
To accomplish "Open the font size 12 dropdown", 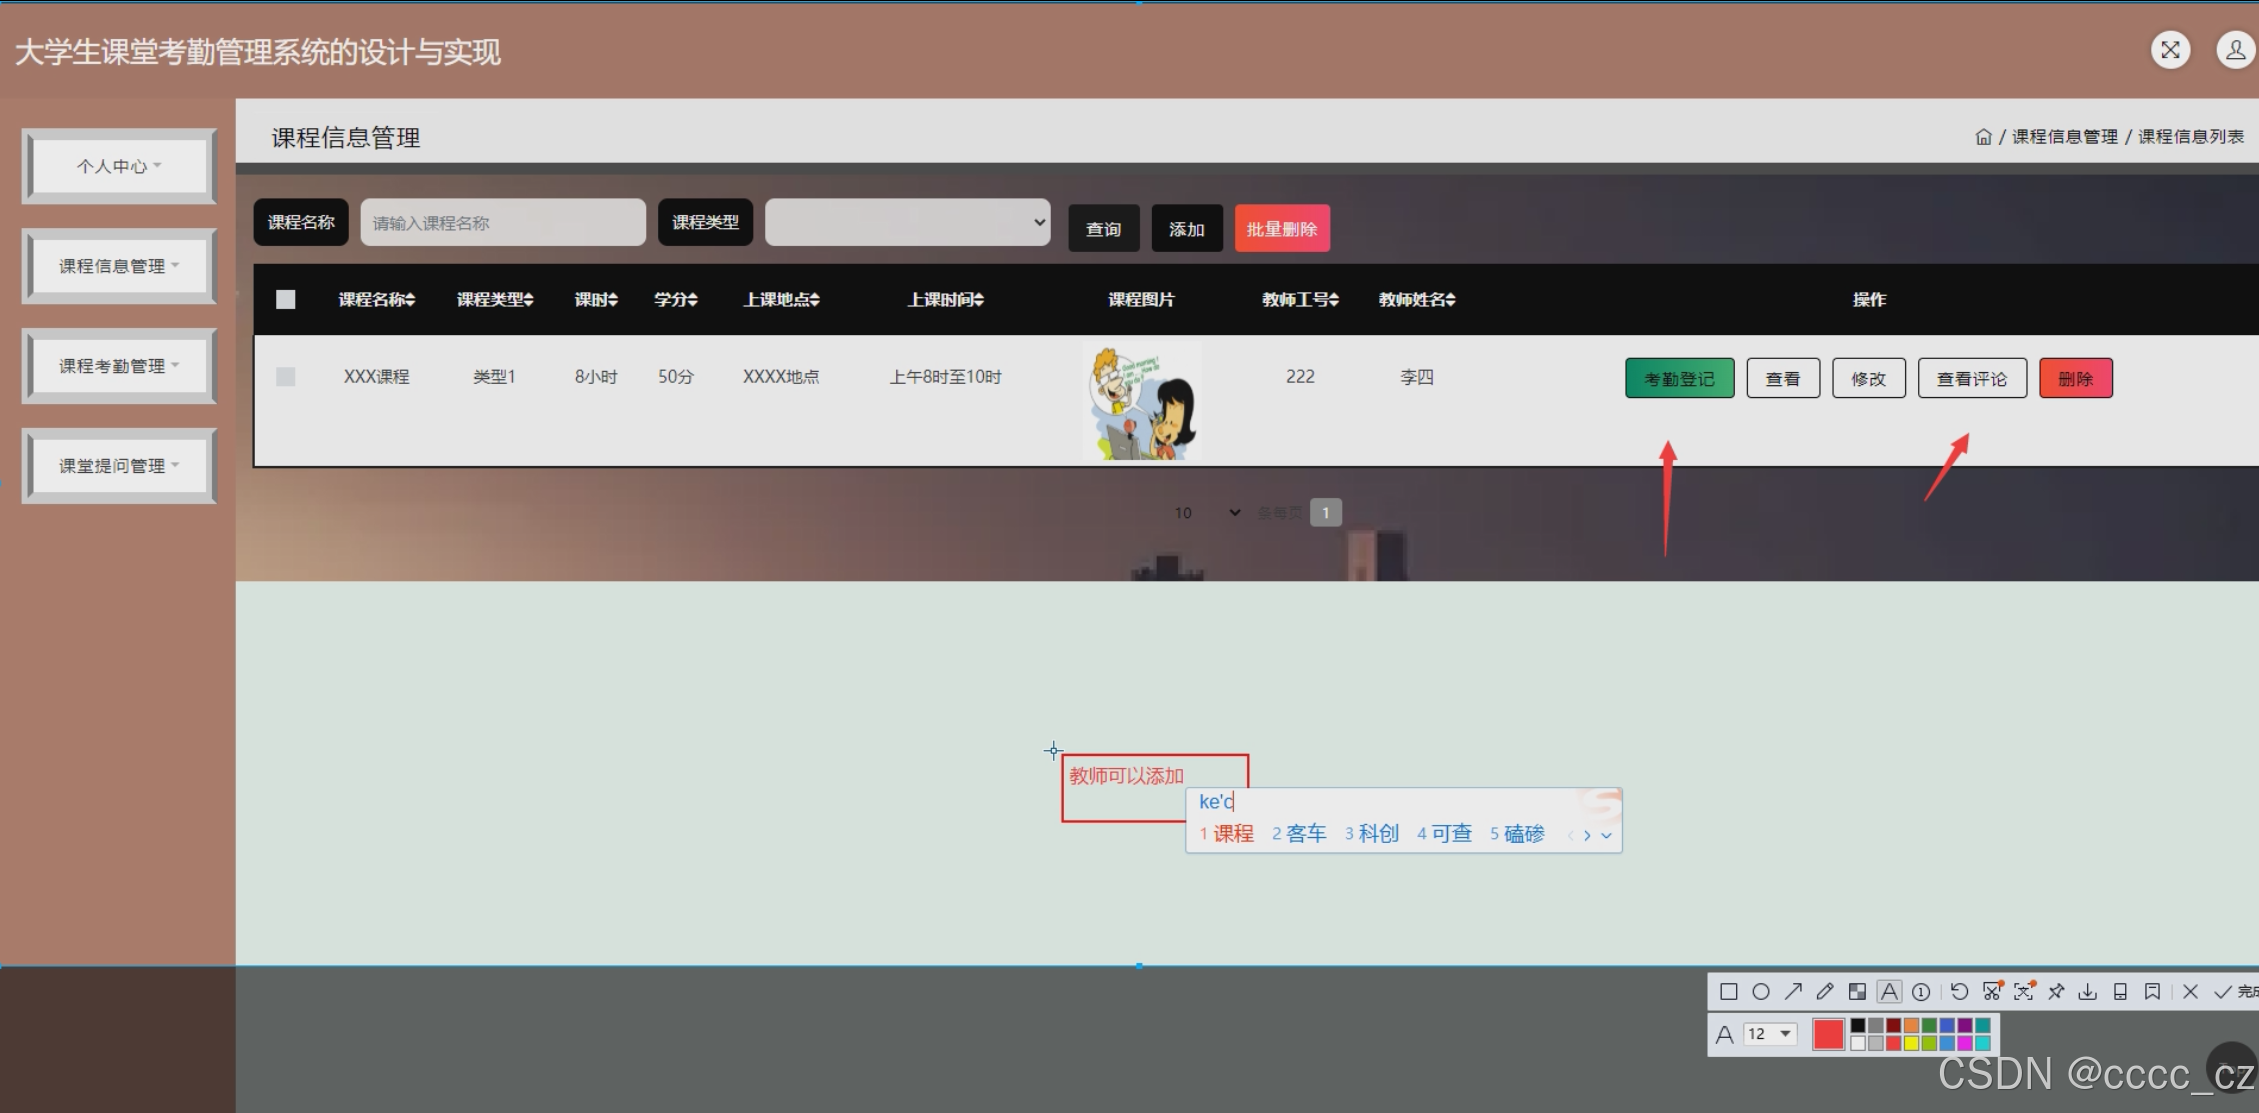I will [1770, 1034].
